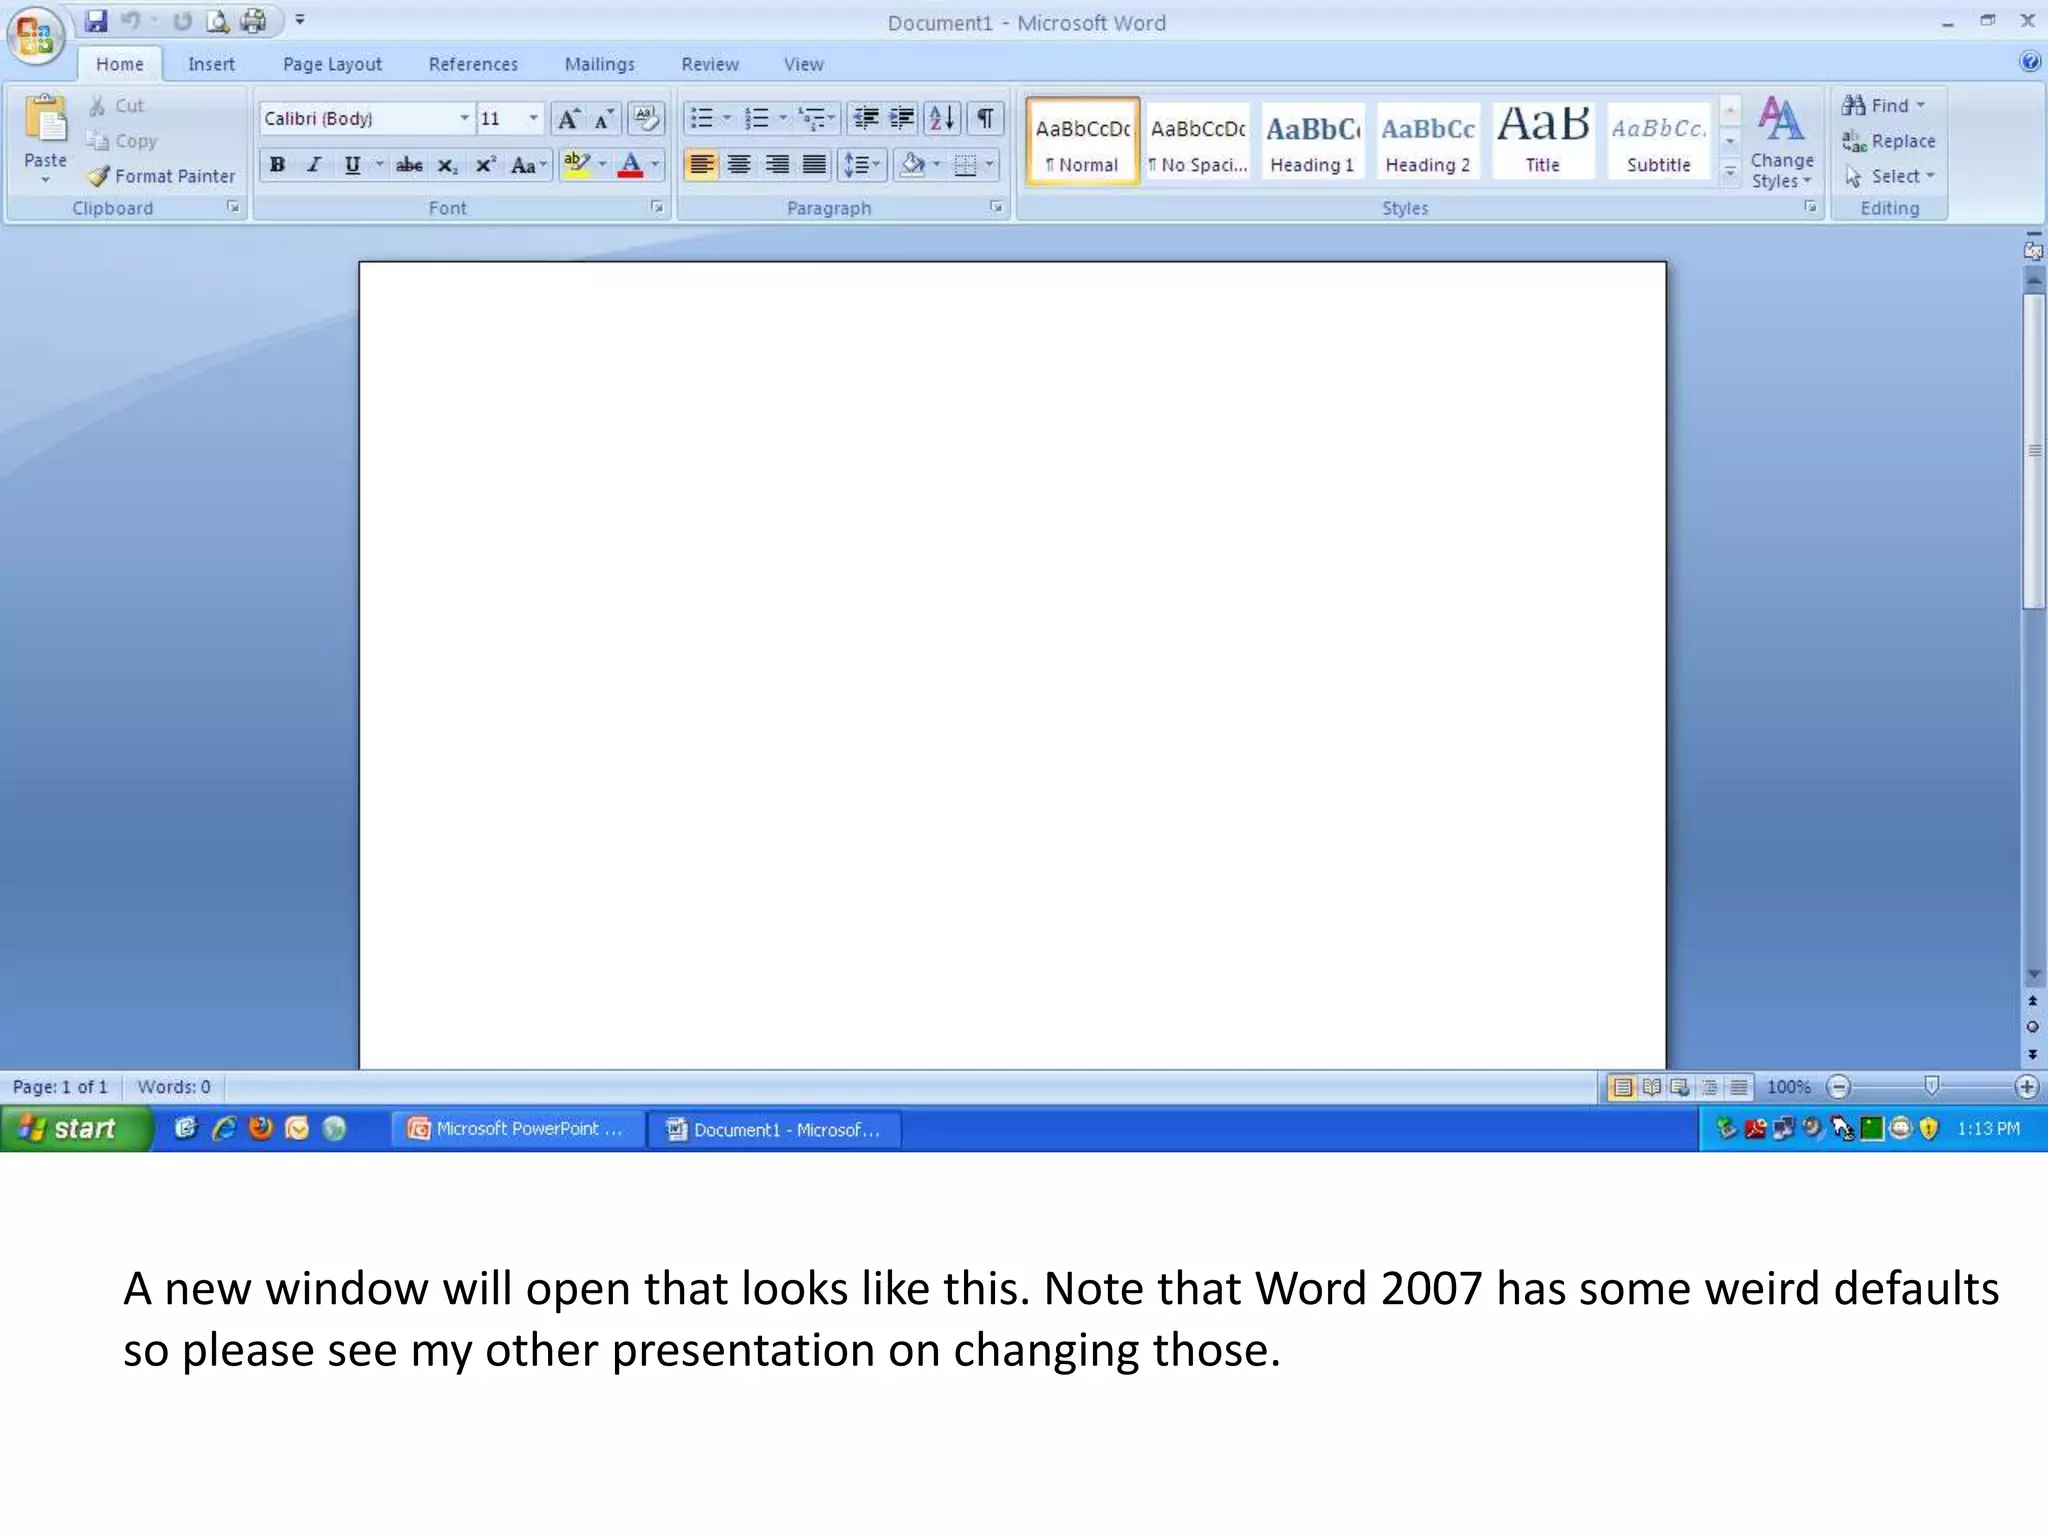This screenshot has width=2048, height=1536.
Task: Apply the Title style
Action: (x=1543, y=142)
